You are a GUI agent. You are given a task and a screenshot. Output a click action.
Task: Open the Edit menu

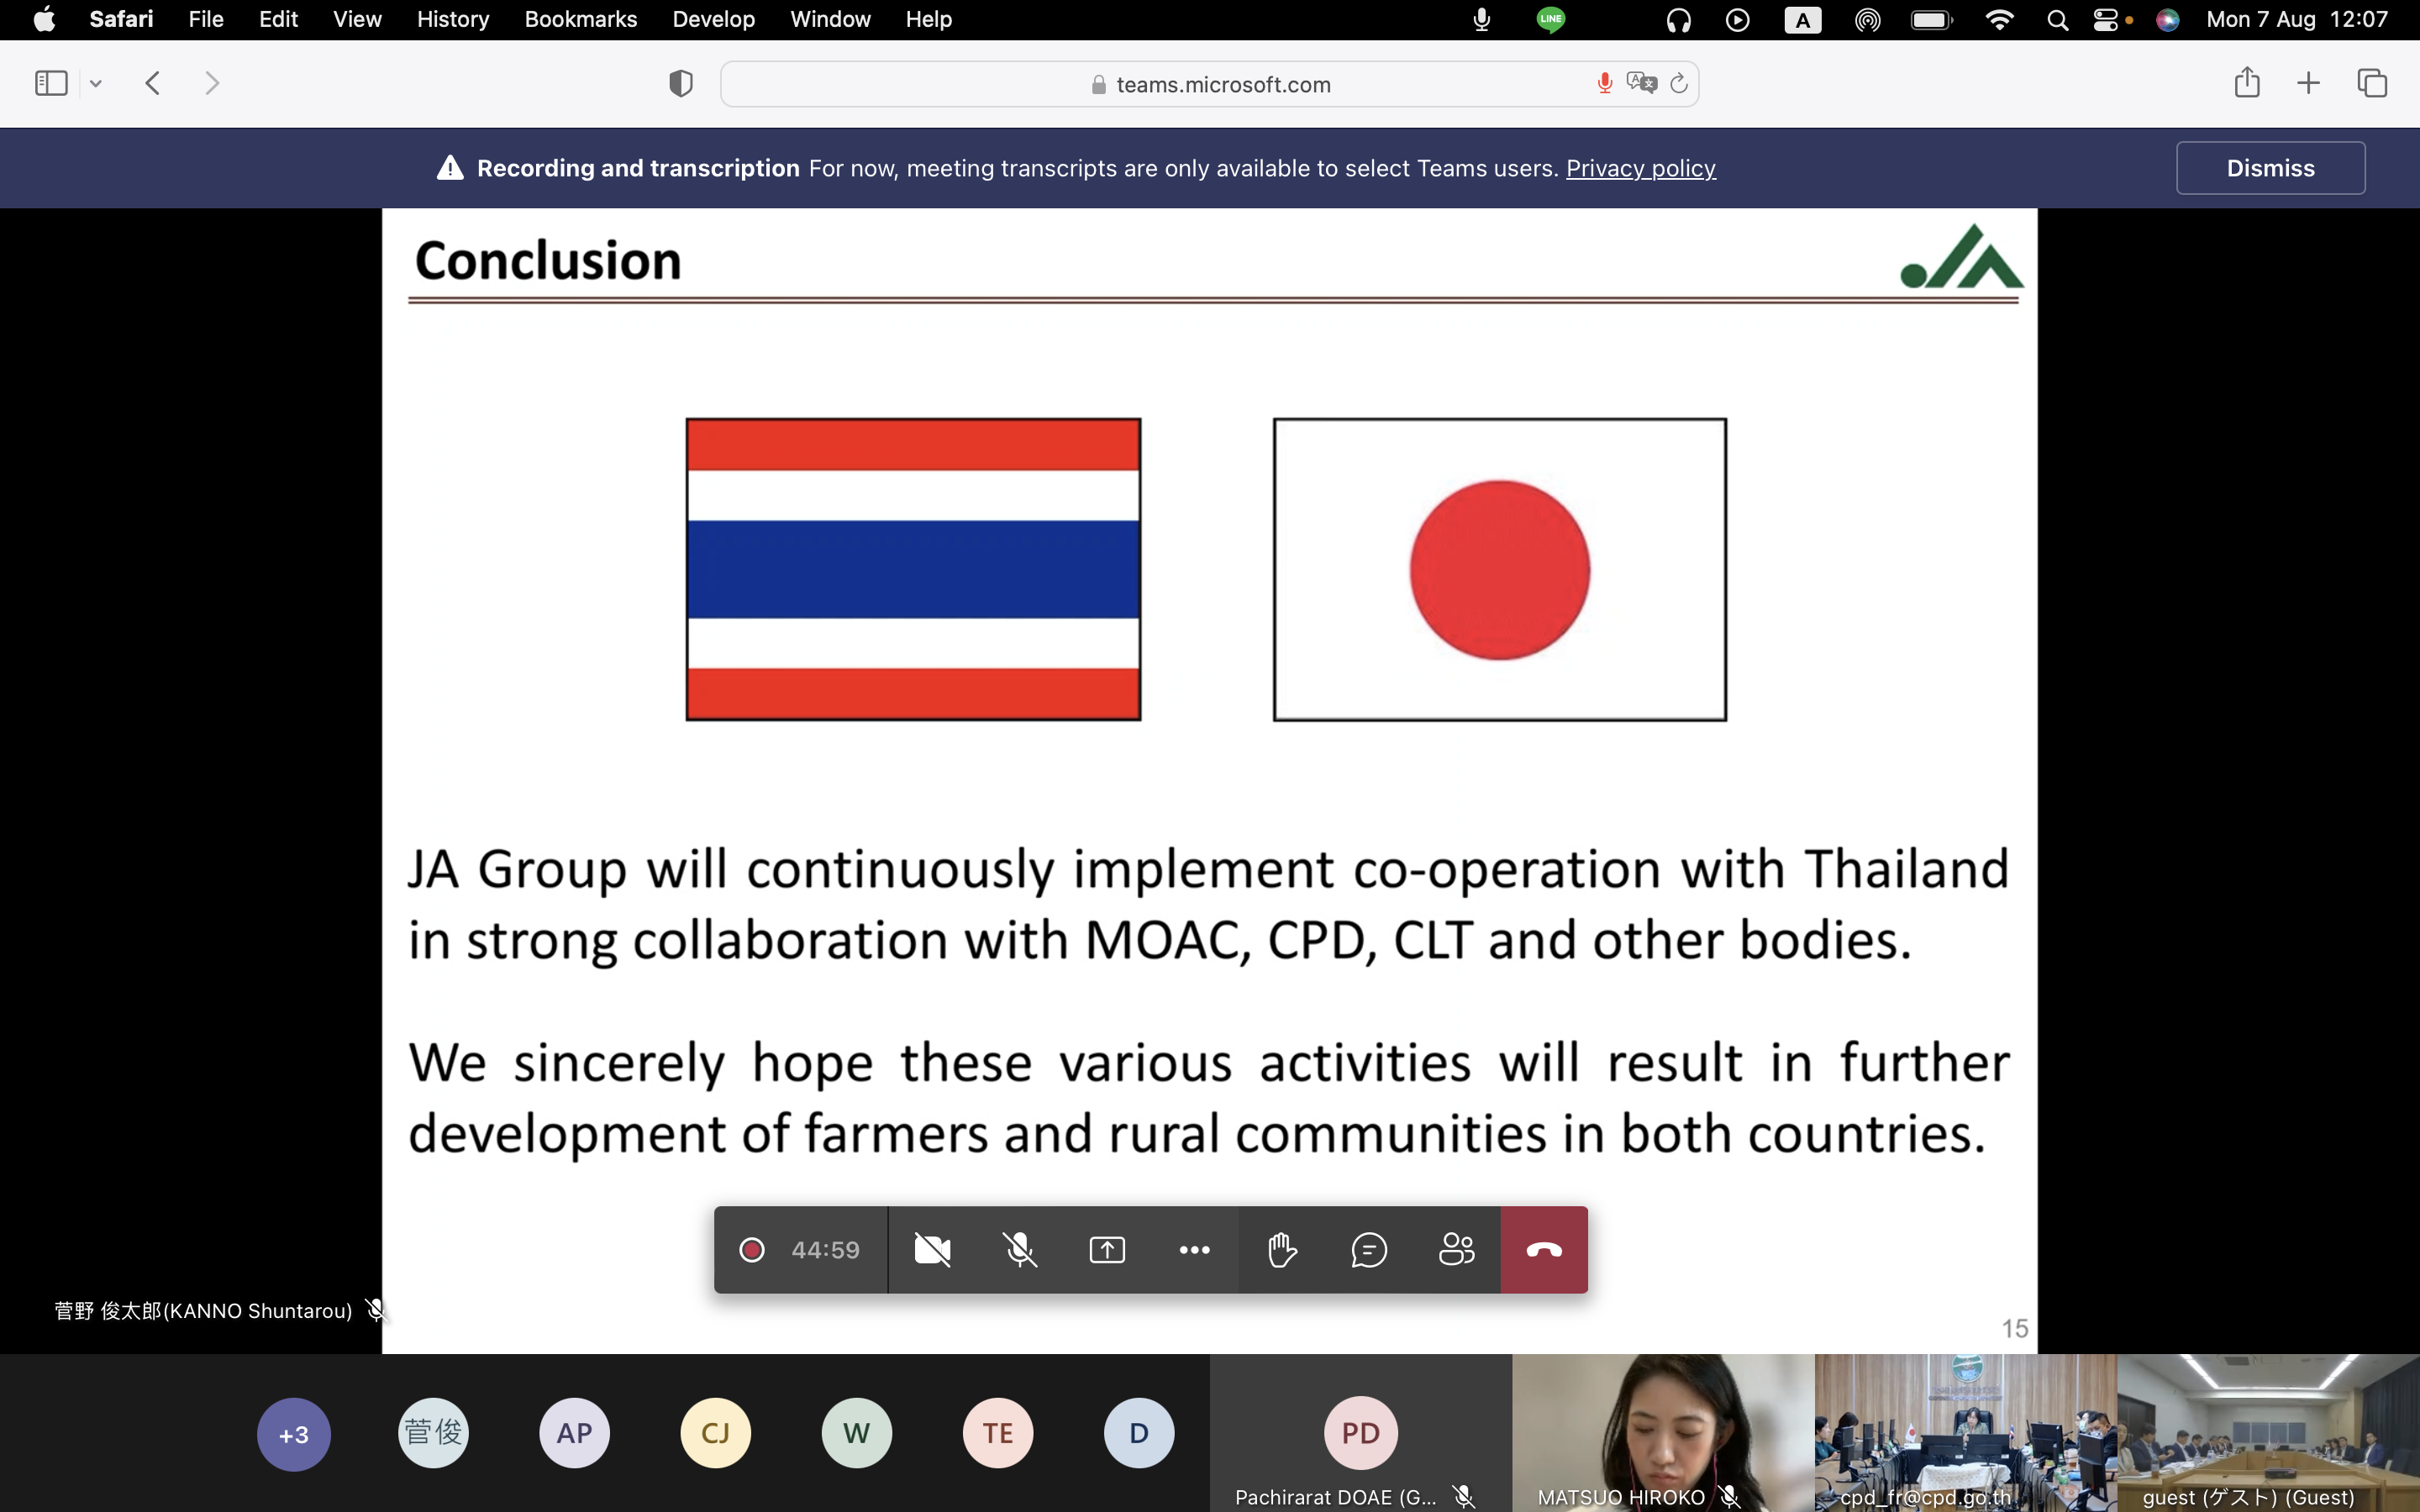(x=278, y=19)
